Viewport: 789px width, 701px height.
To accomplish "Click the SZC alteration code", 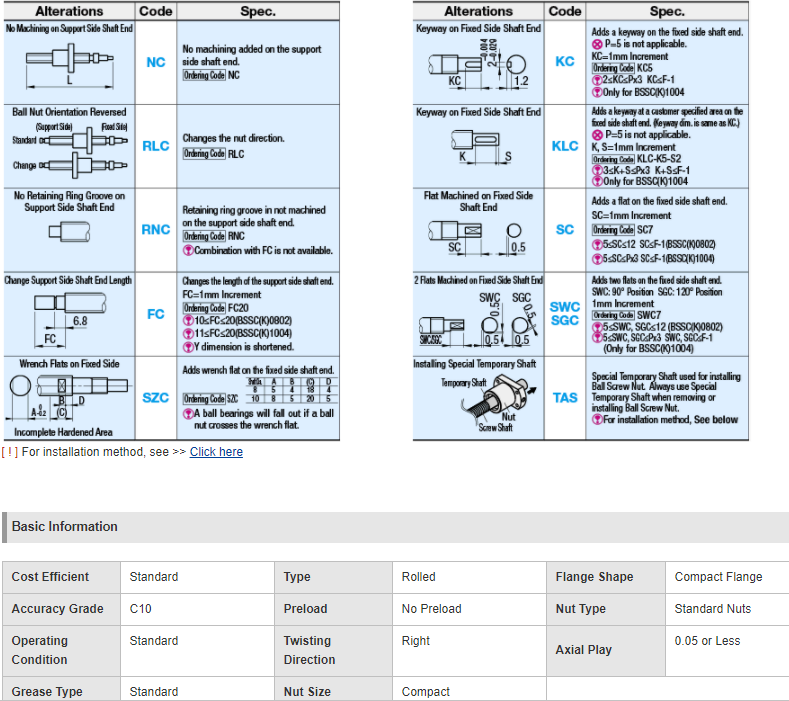I will [155, 398].
